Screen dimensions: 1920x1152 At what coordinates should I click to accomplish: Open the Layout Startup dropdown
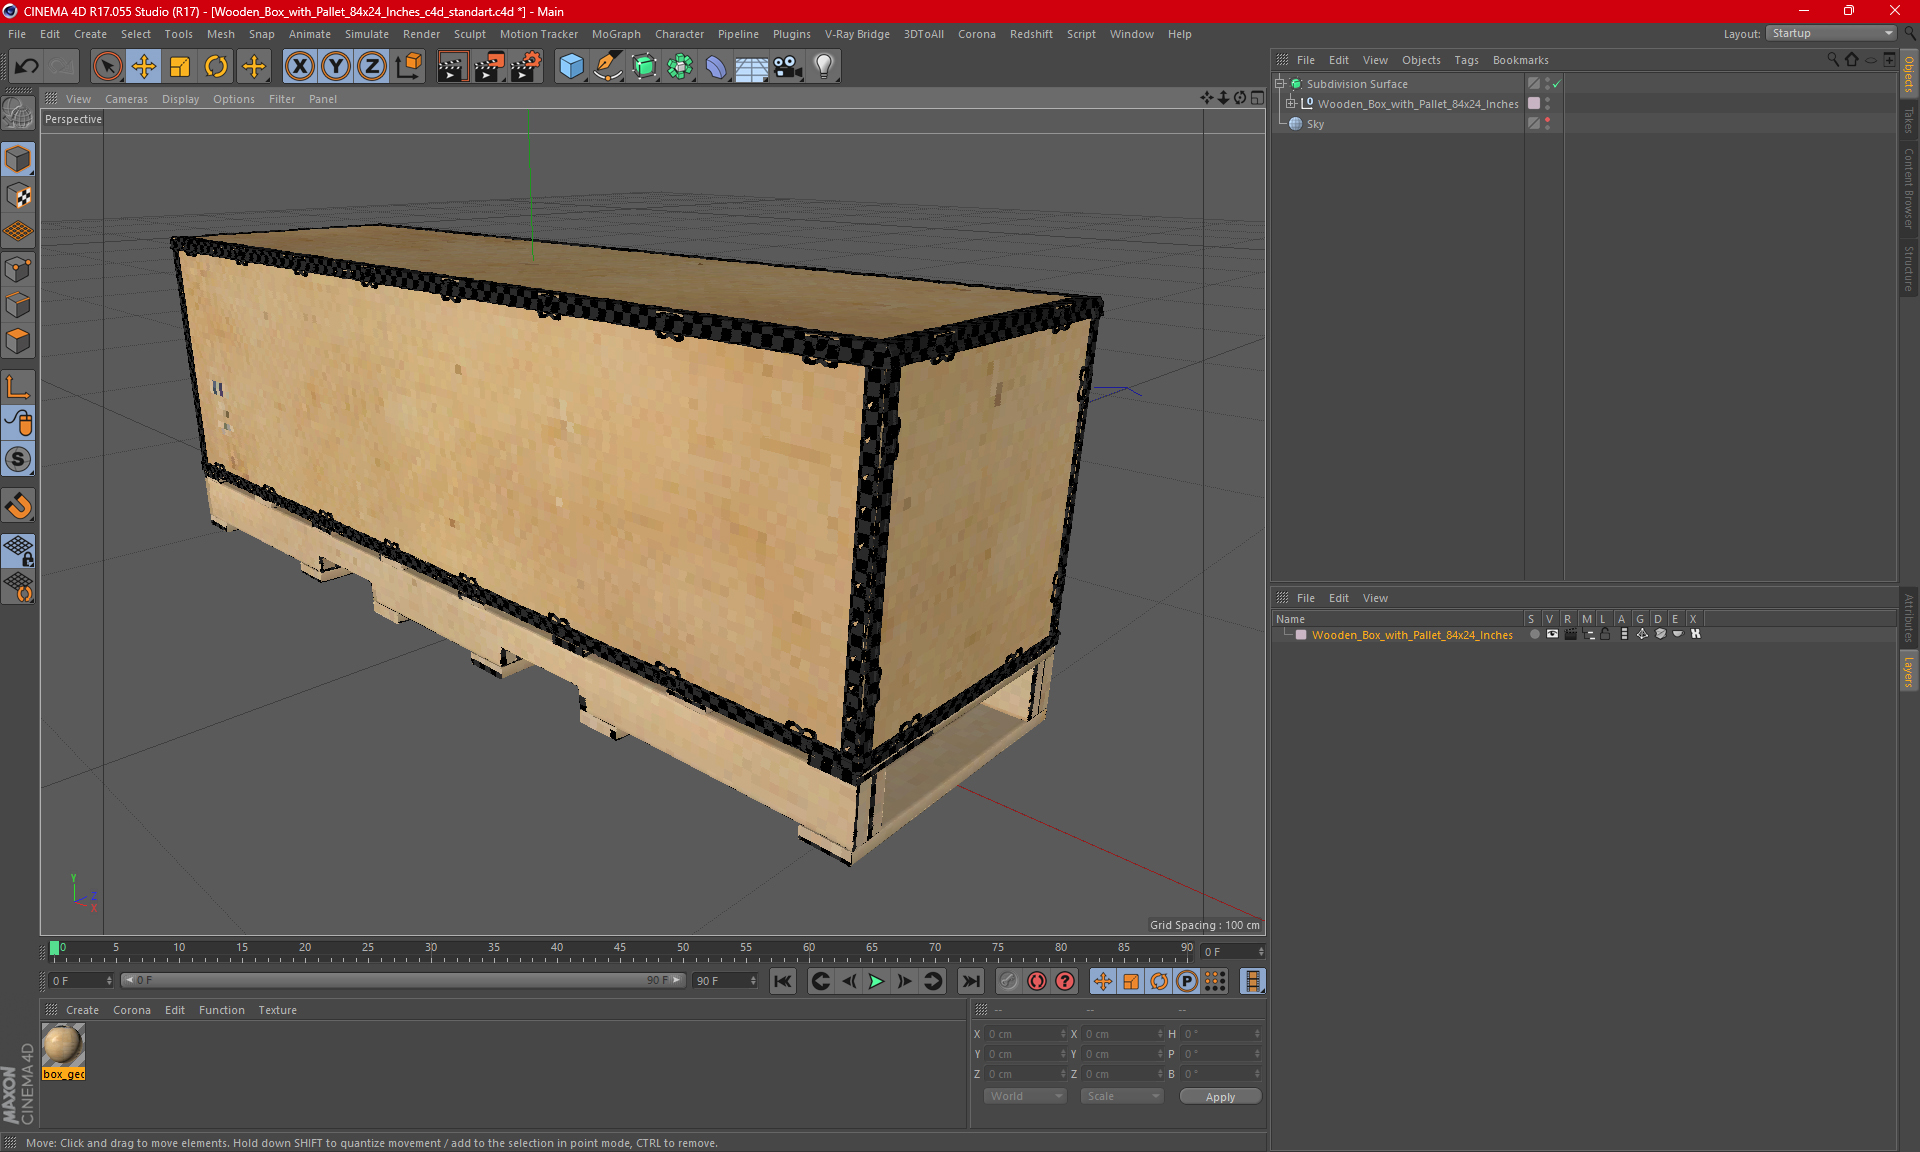(1832, 33)
